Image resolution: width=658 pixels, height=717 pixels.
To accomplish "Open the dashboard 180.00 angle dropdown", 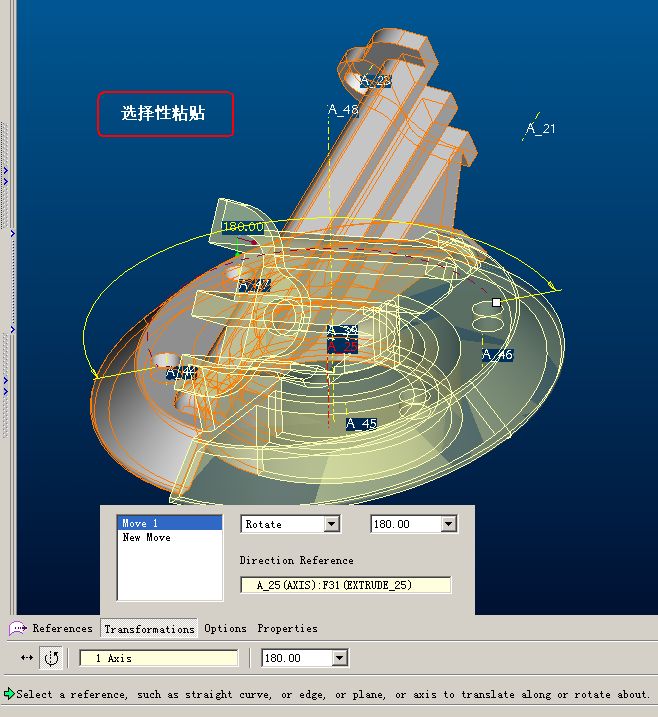I will point(339,658).
